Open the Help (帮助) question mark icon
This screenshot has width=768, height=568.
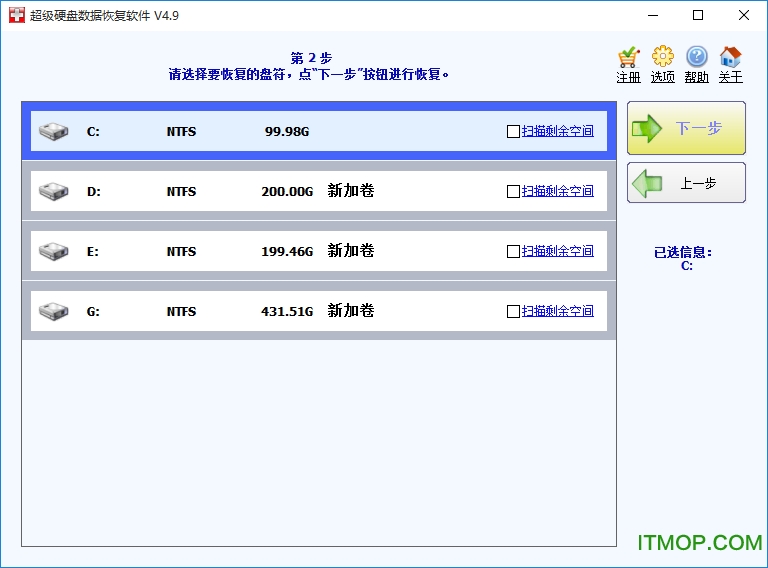point(696,58)
